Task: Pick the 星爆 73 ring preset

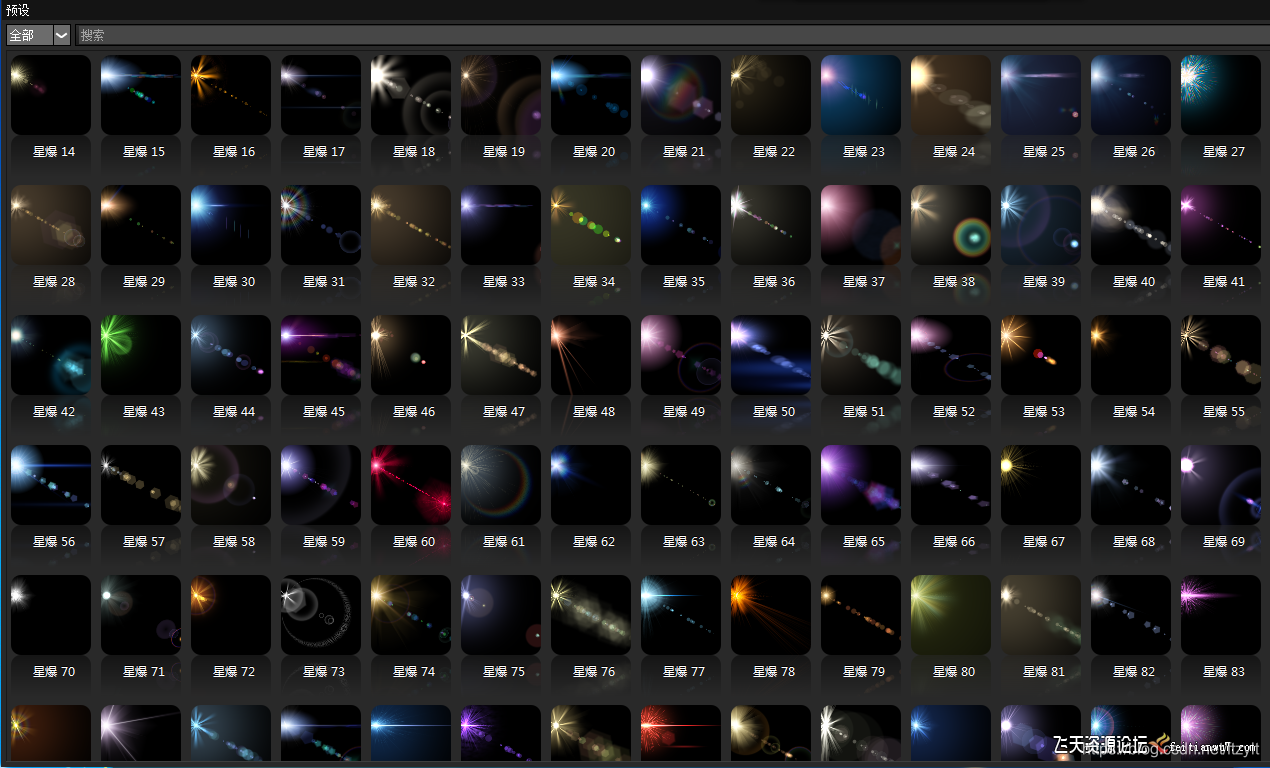Action: (x=321, y=615)
